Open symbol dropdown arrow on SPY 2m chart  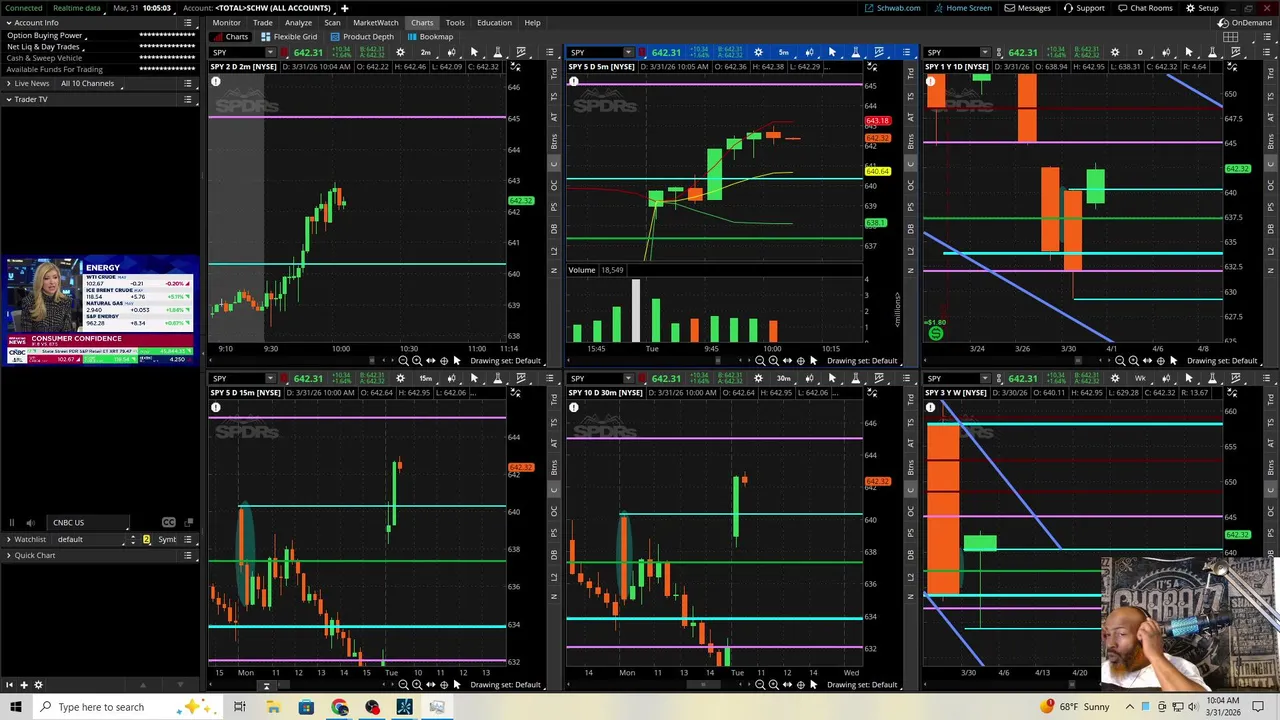270,52
